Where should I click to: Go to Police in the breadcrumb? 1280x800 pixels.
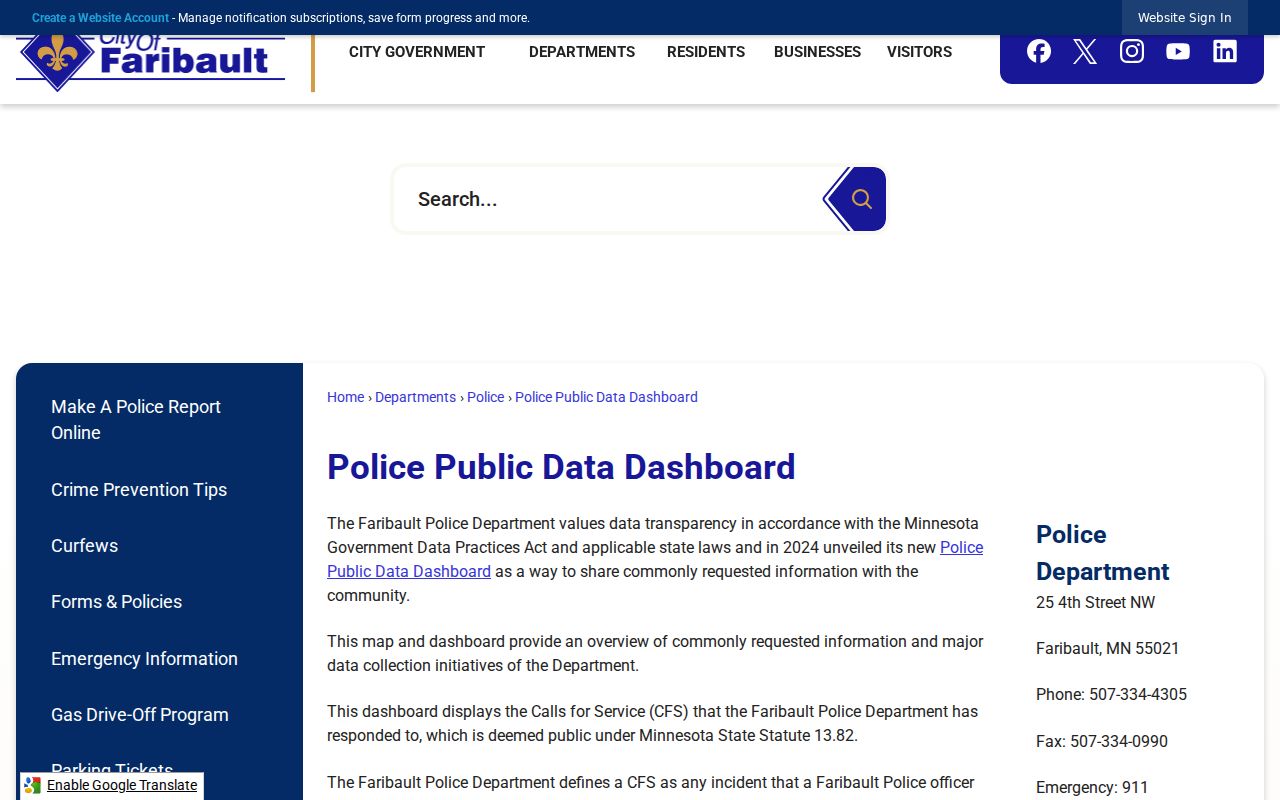[x=486, y=397]
